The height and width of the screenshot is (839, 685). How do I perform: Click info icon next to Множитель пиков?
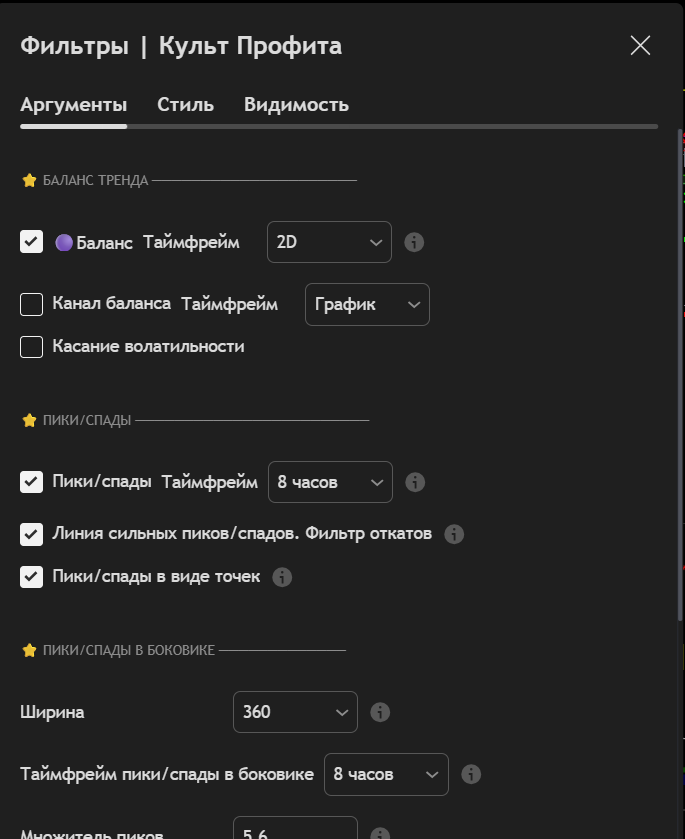pos(379,833)
